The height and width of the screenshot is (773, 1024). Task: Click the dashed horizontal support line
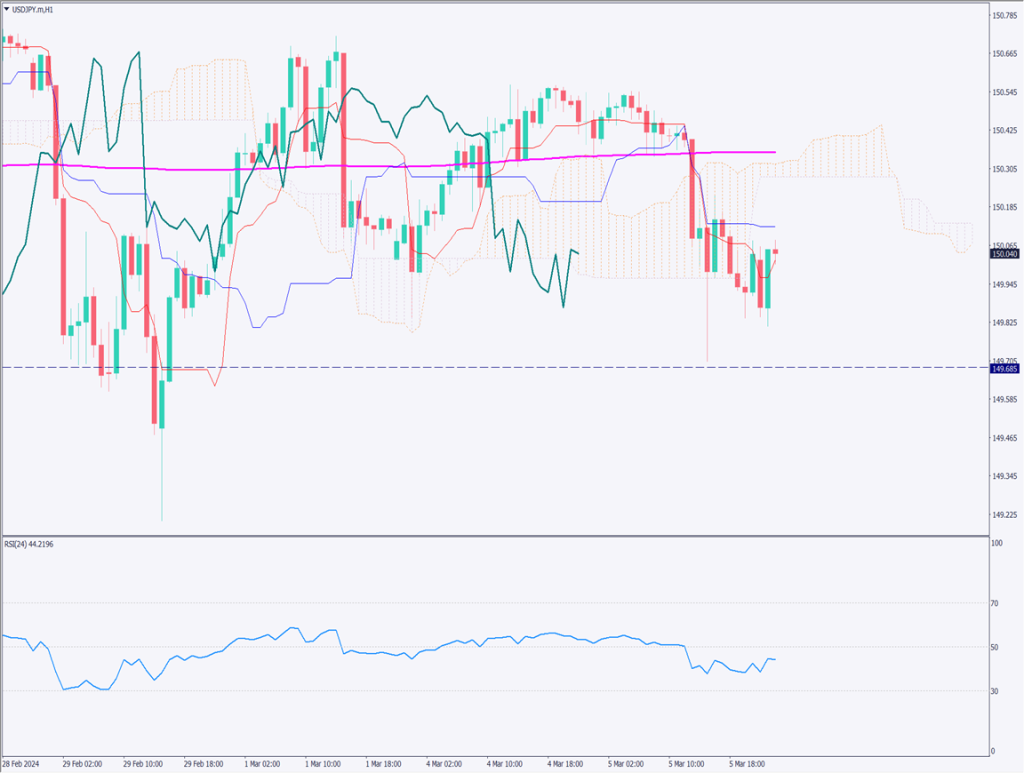(500, 368)
